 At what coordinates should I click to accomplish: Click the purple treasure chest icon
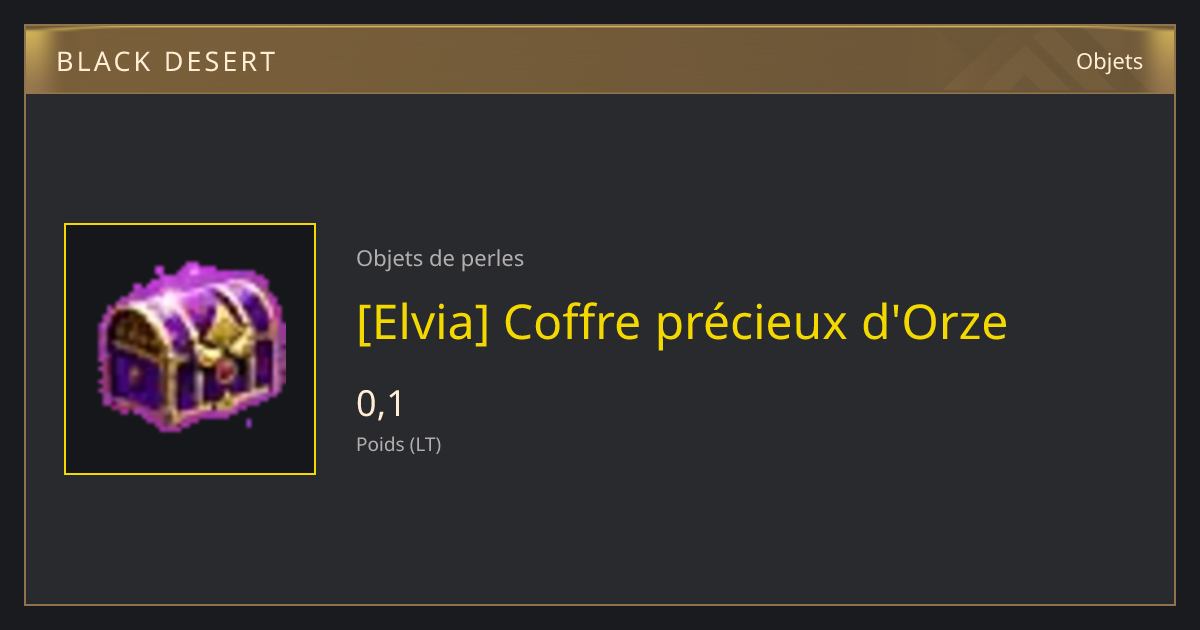point(190,347)
